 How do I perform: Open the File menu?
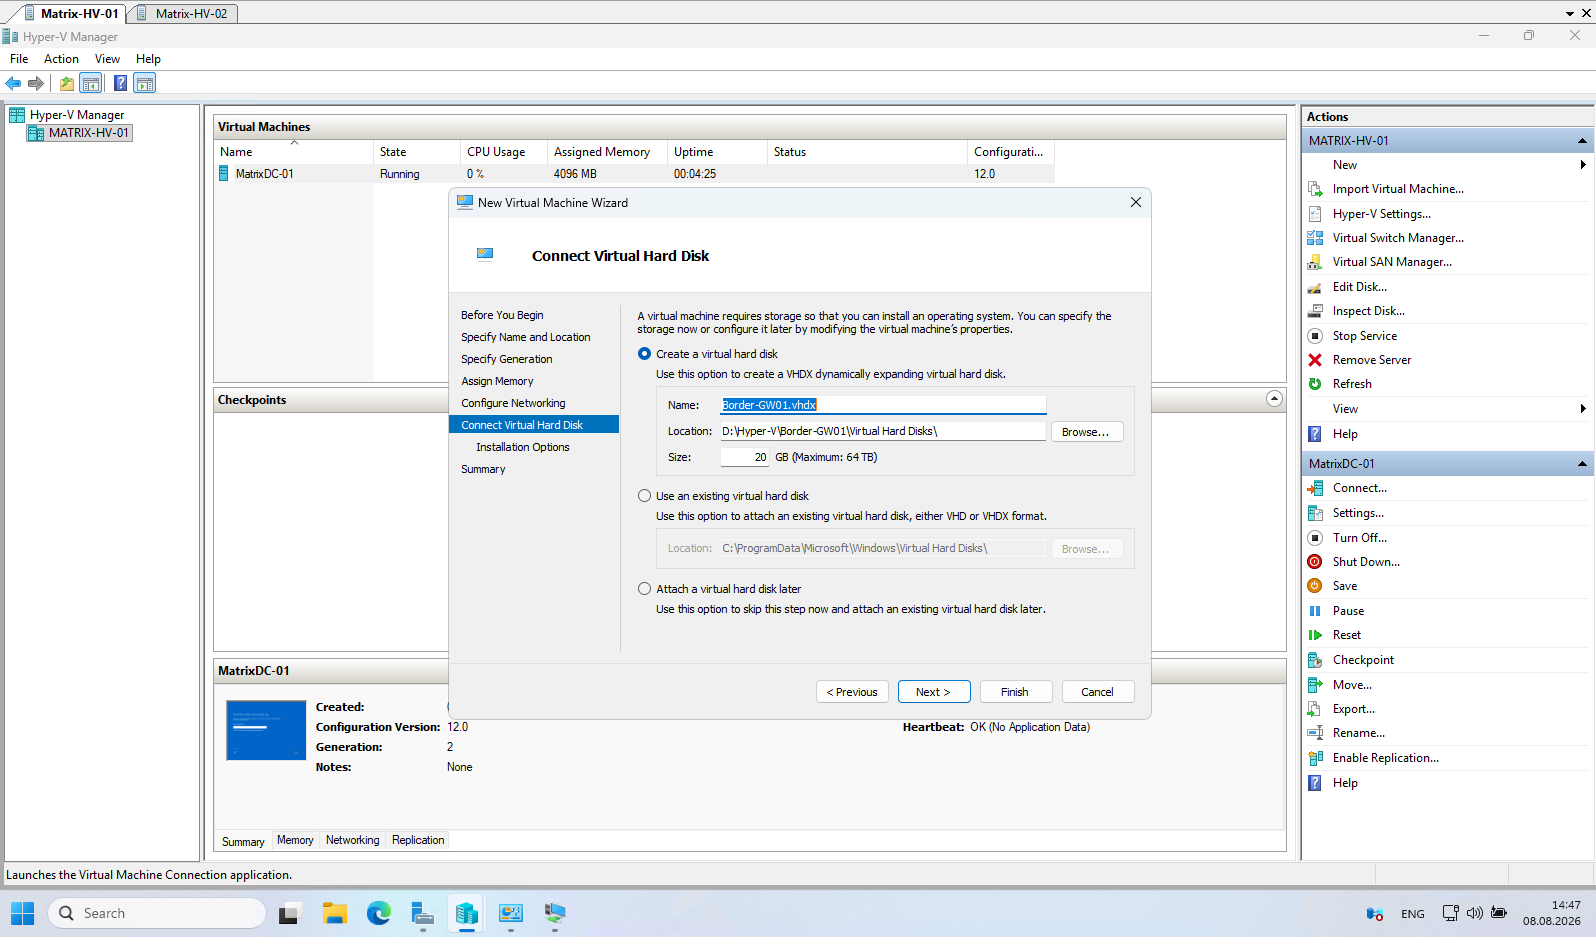(x=19, y=59)
